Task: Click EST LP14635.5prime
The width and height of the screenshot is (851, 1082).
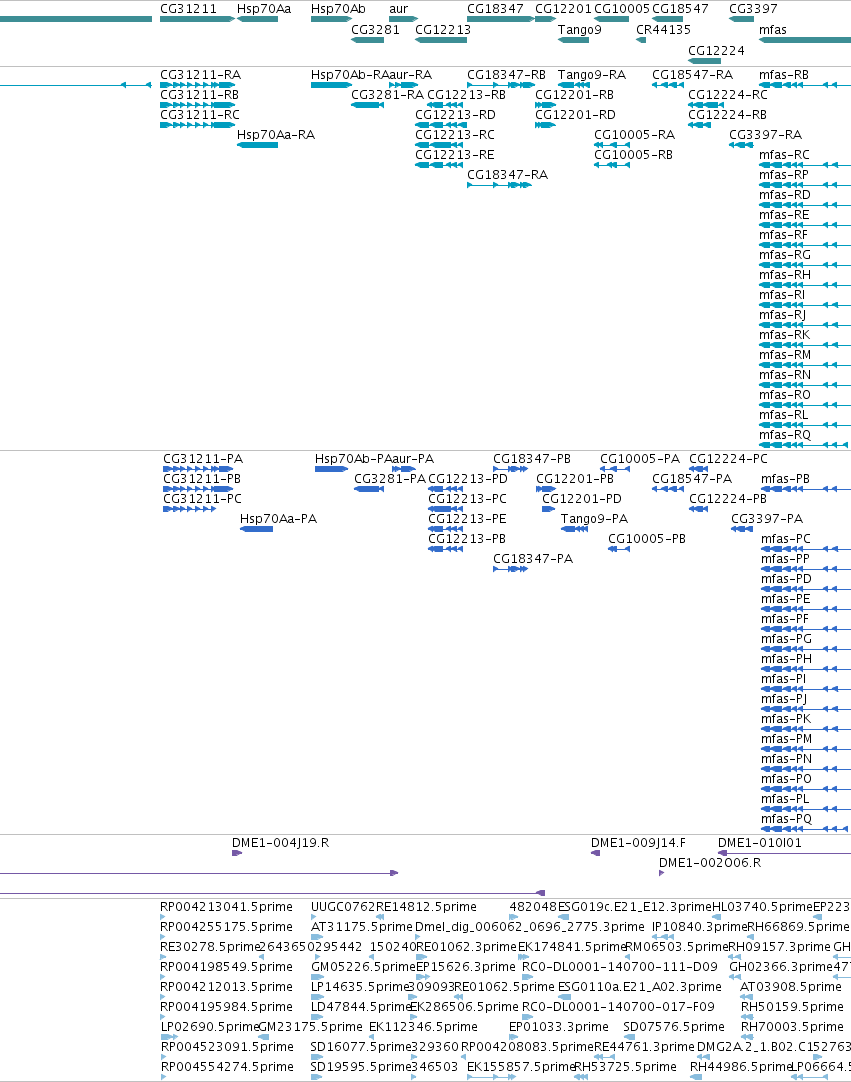Action: coord(361,987)
